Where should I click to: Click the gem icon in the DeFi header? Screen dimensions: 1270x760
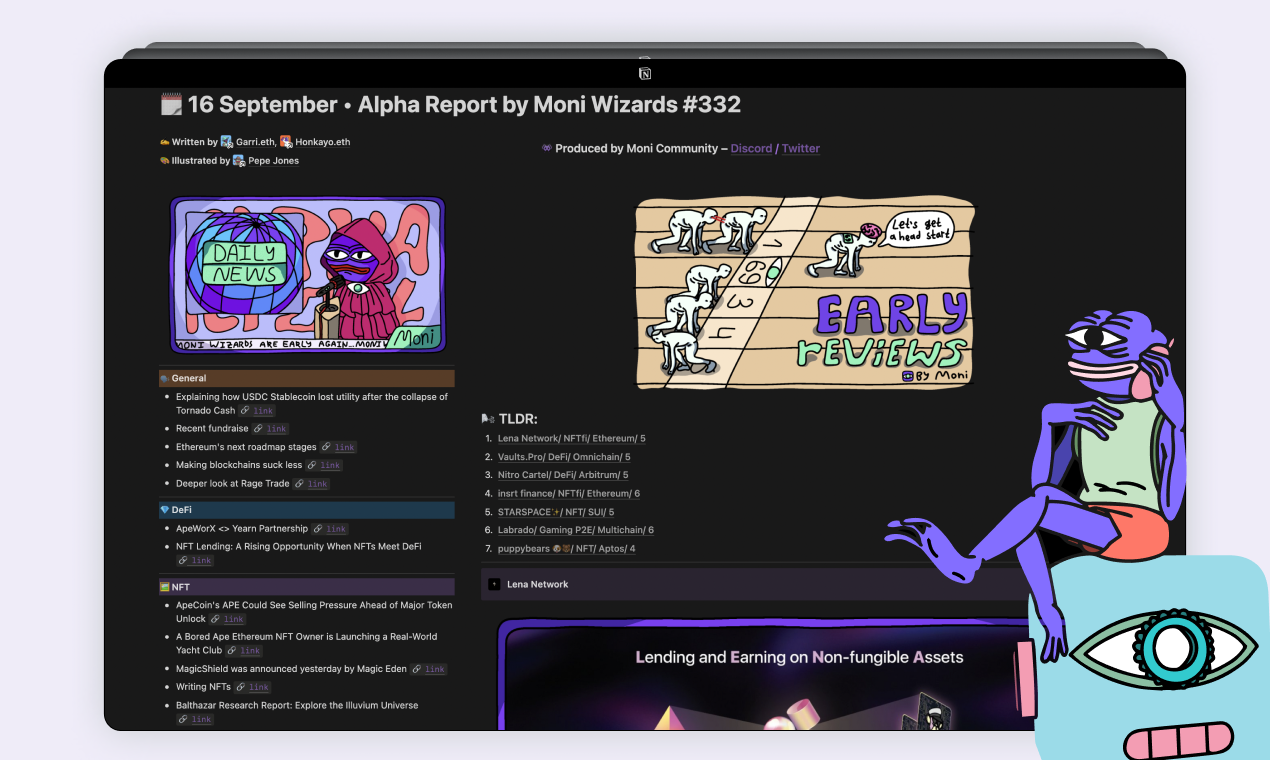[164, 510]
